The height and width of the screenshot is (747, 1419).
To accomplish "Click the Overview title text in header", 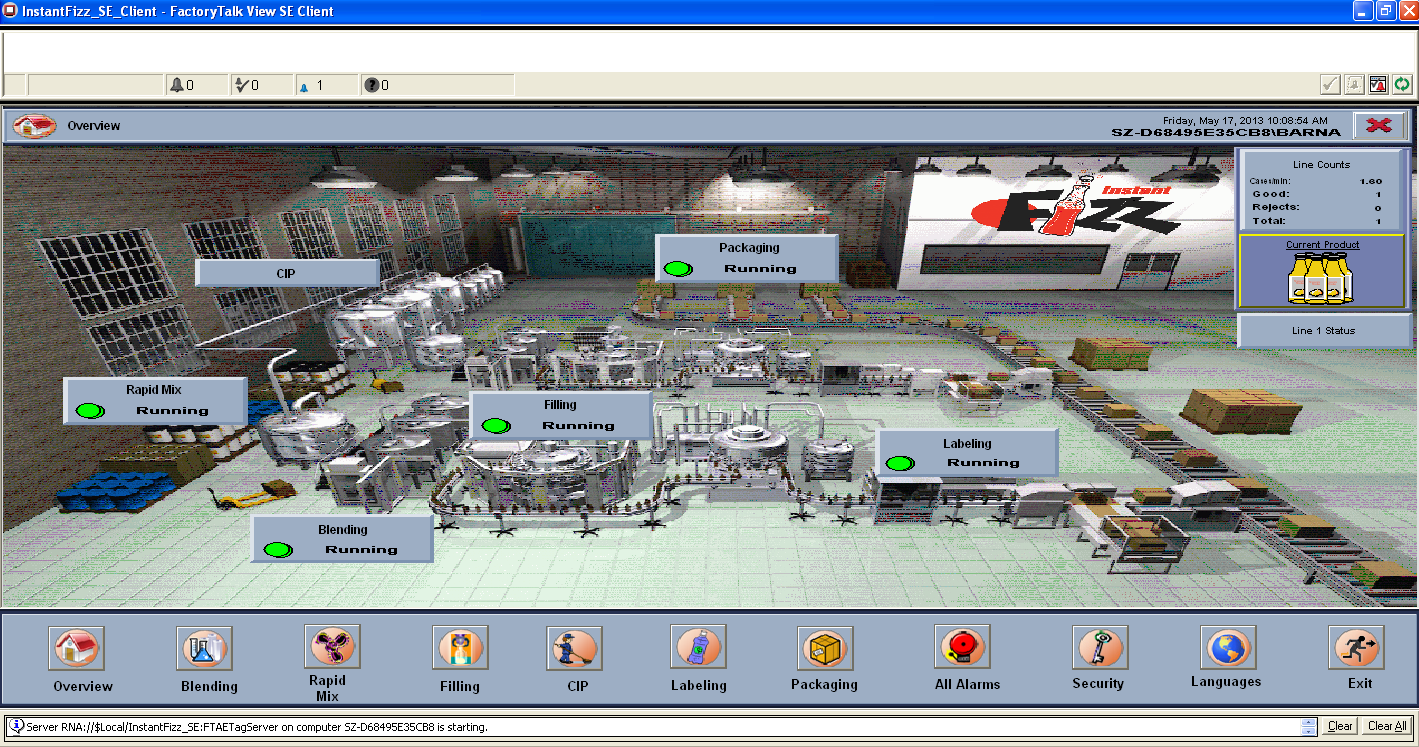I will (94, 126).
